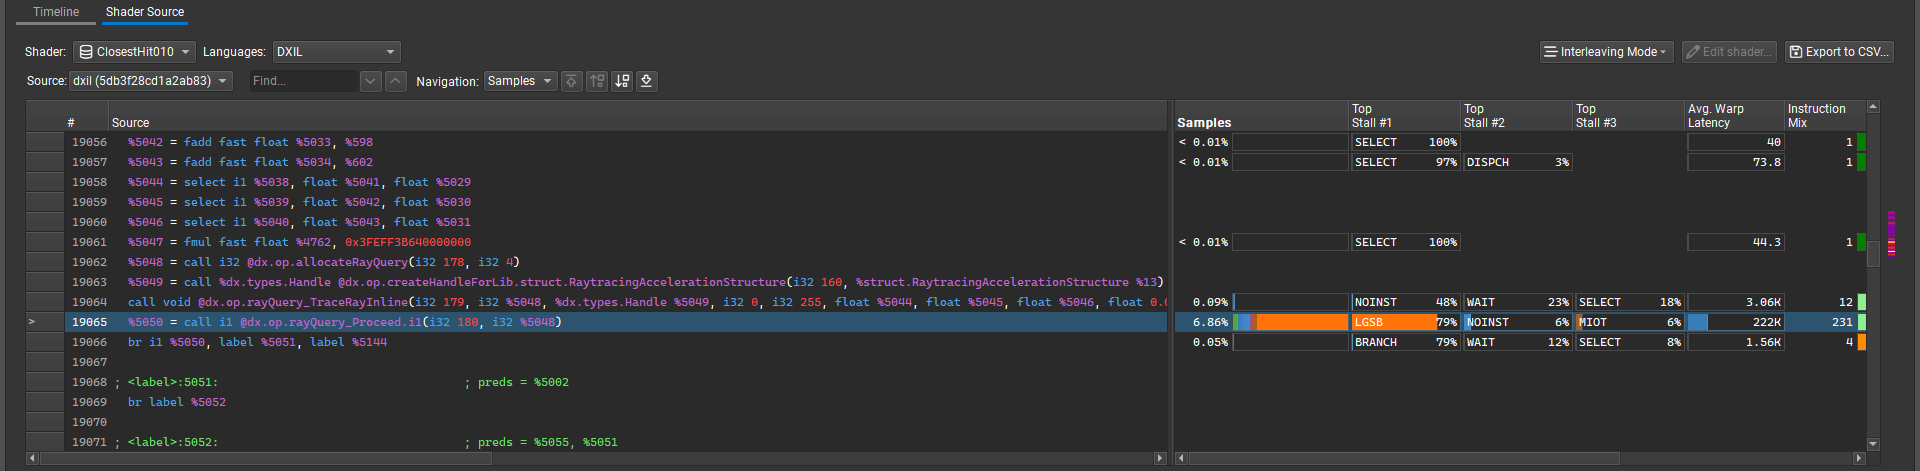The width and height of the screenshot is (1920, 471).
Task: Click the Instruction Mix column header
Action: 1825,116
